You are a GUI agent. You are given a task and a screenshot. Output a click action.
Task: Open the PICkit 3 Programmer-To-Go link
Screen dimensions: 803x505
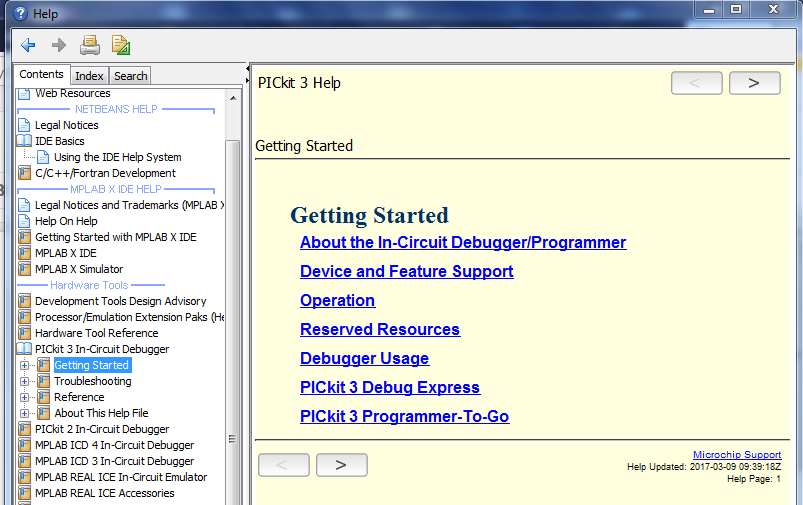point(405,416)
